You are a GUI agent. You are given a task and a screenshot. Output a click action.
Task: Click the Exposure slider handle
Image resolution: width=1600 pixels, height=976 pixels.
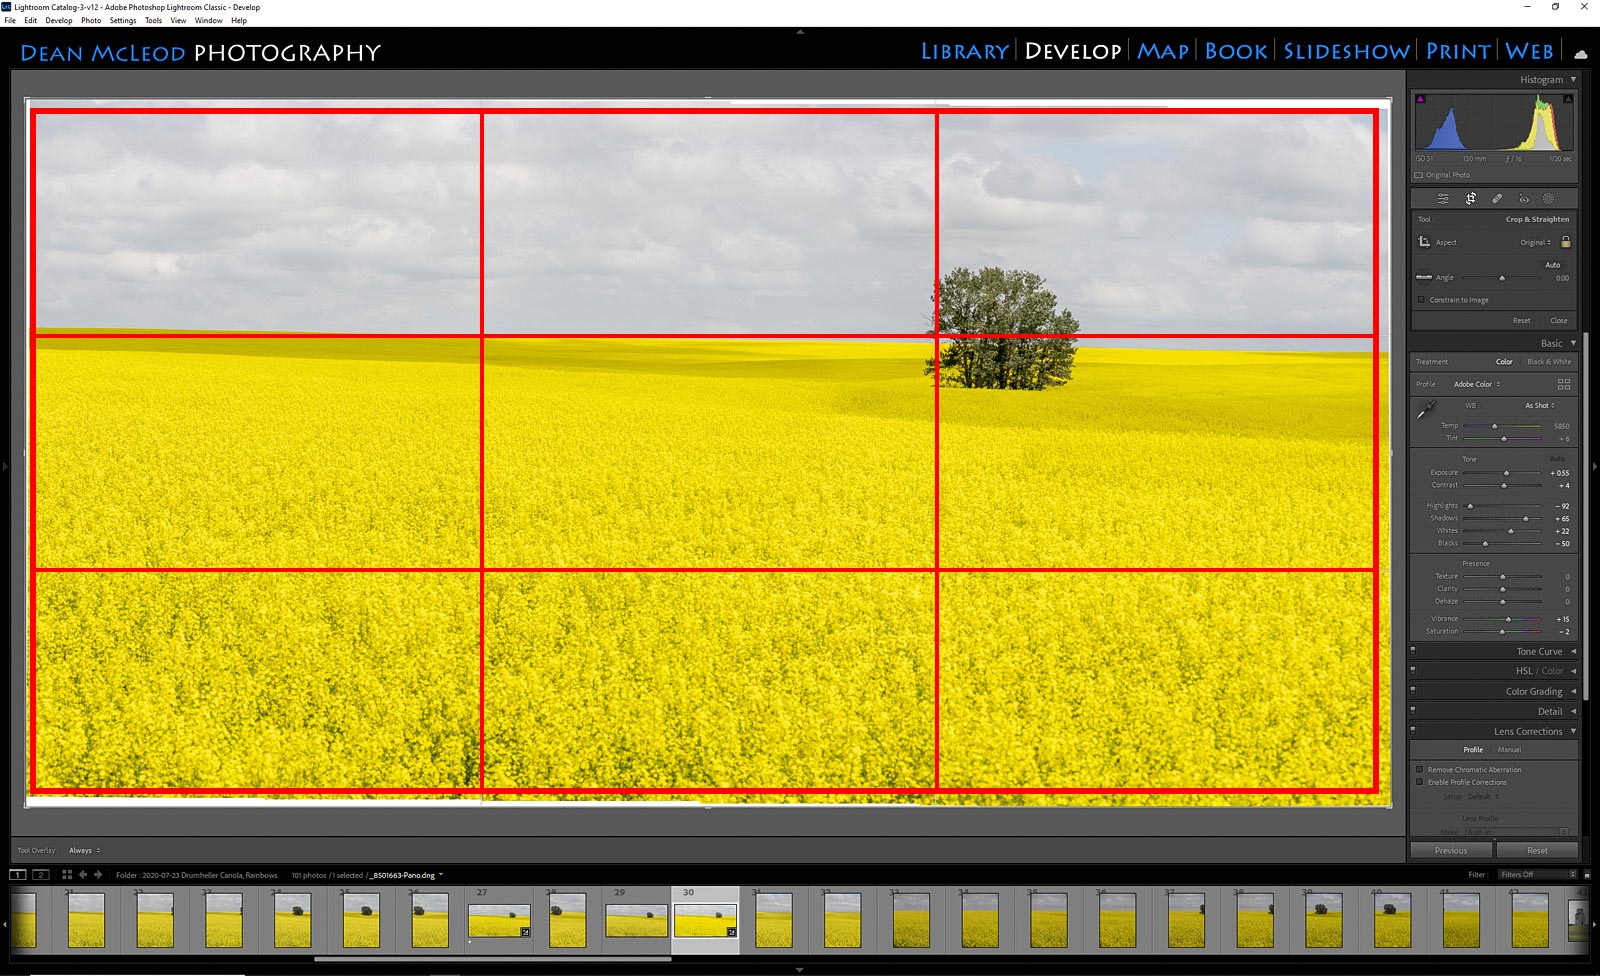coord(1506,473)
